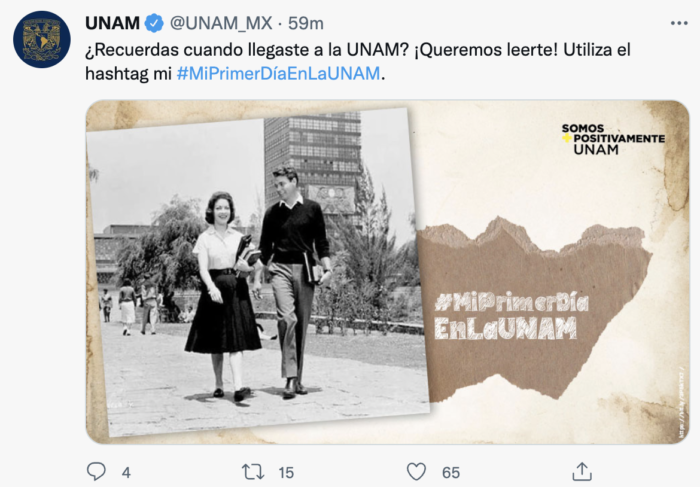This screenshot has height=487, width=700.
Task: Click the 59m timestamp link
Action: (306, 23)
